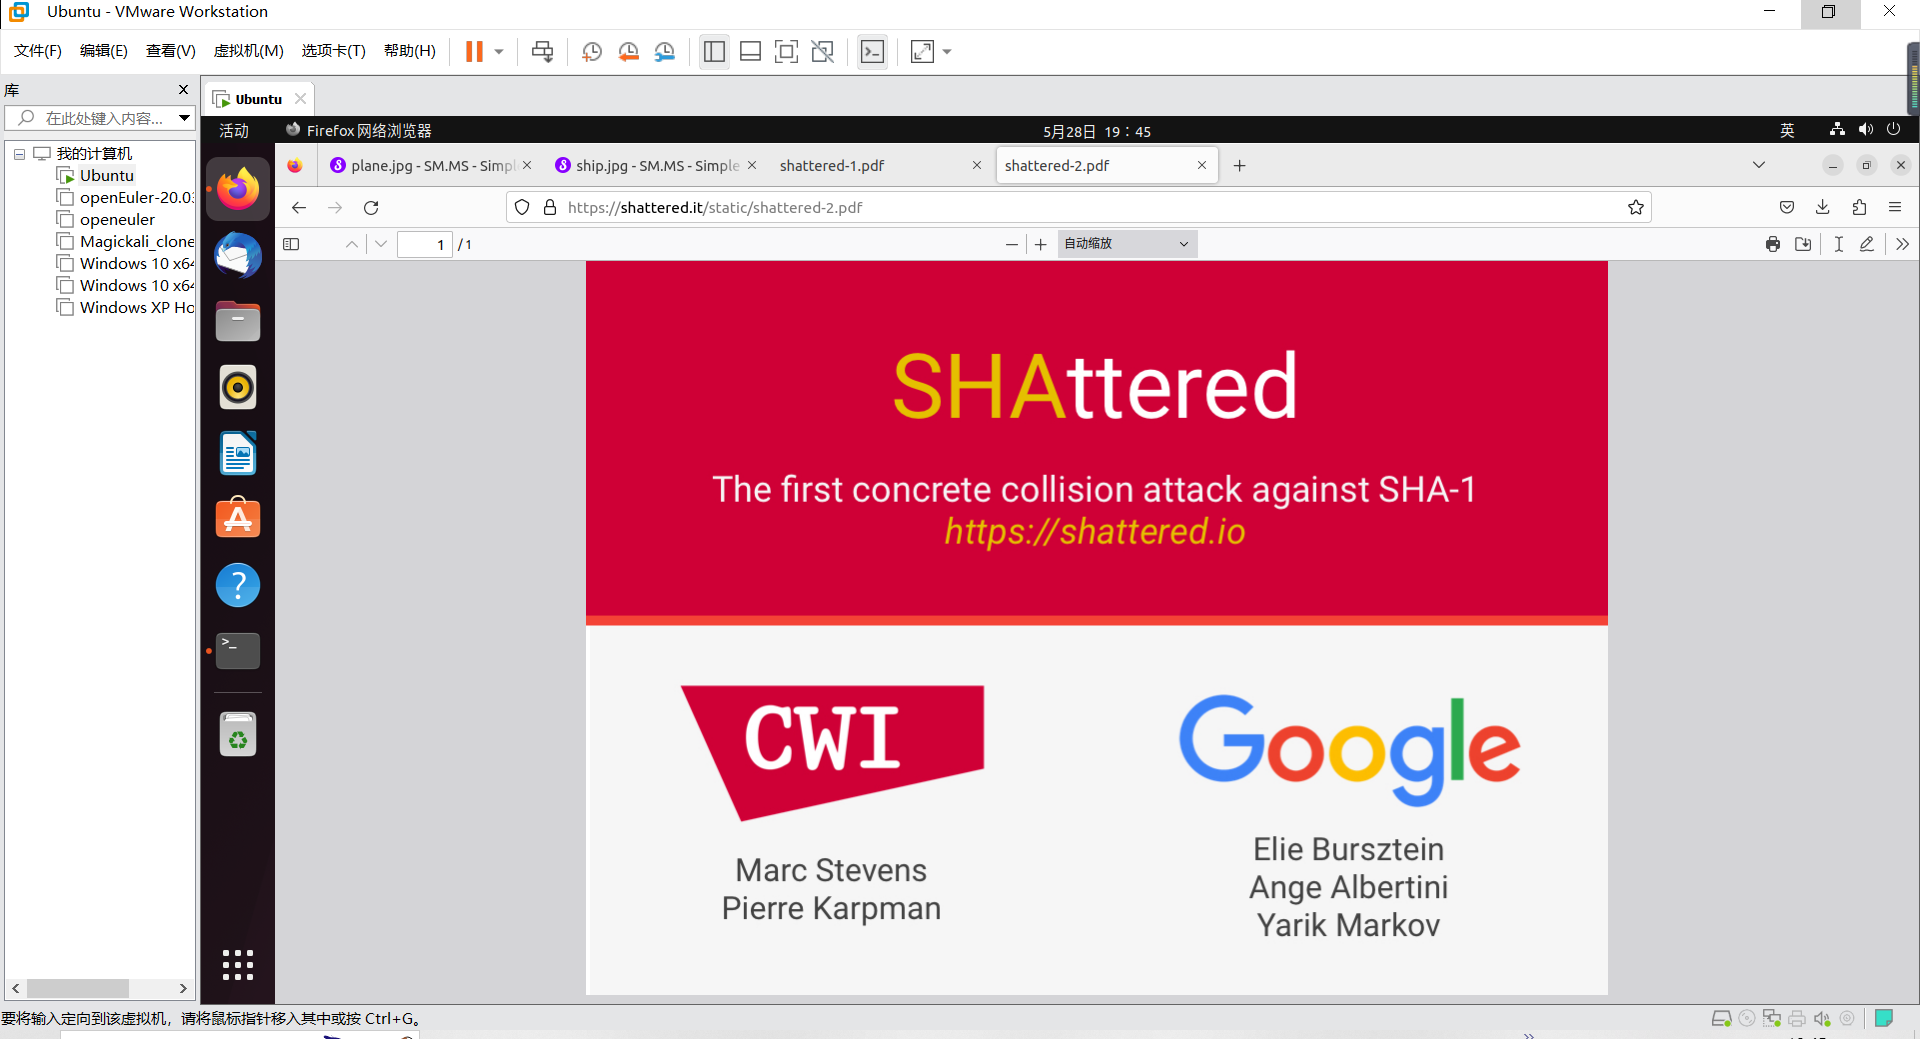
Task: Open the 选项卡(T) menu
Action: tap(334, 51)
